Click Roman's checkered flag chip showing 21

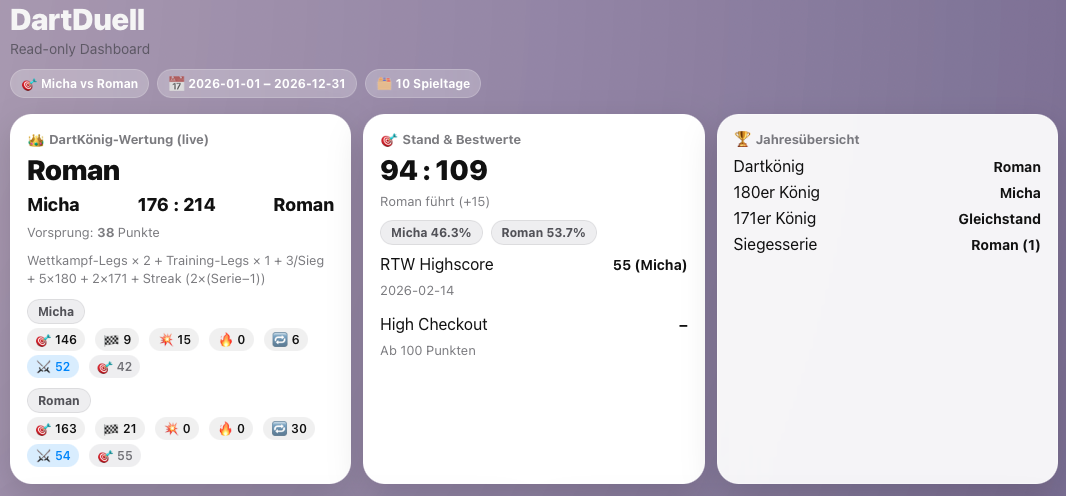120,429
